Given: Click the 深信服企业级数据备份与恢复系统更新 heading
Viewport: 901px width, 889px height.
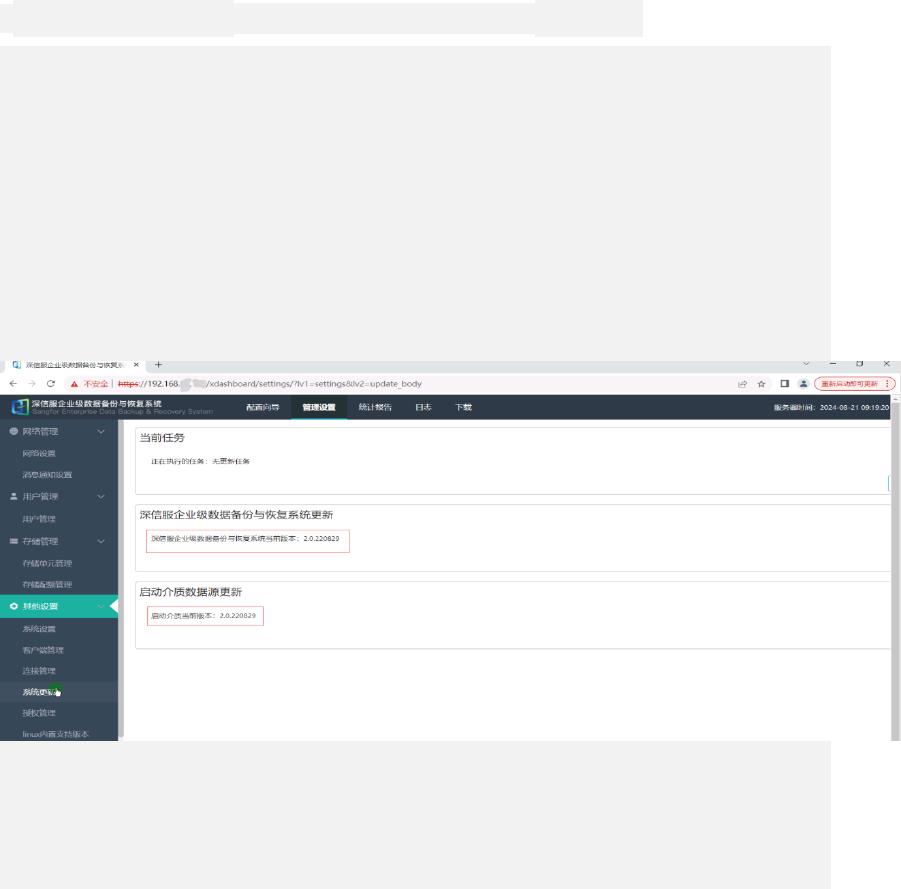Looking at the screenshot, I should pos(236,514).
